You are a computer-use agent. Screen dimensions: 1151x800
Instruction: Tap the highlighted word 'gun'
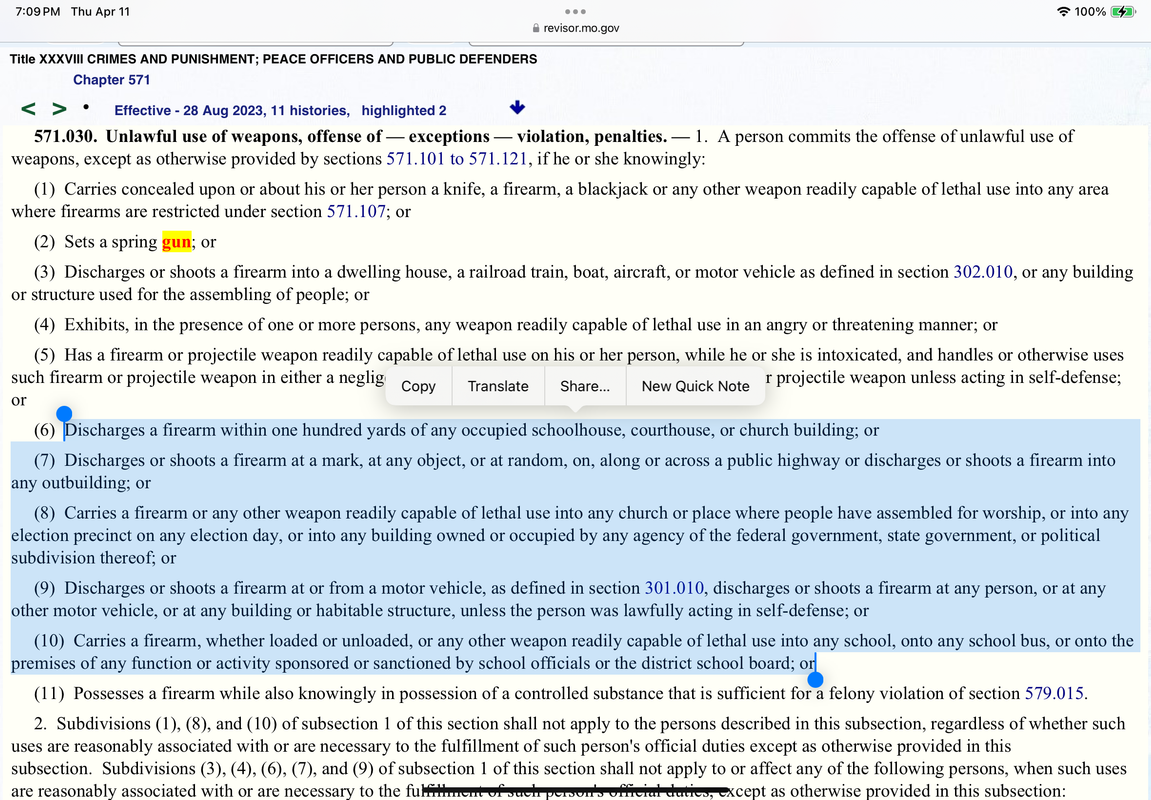pos(176,242)
